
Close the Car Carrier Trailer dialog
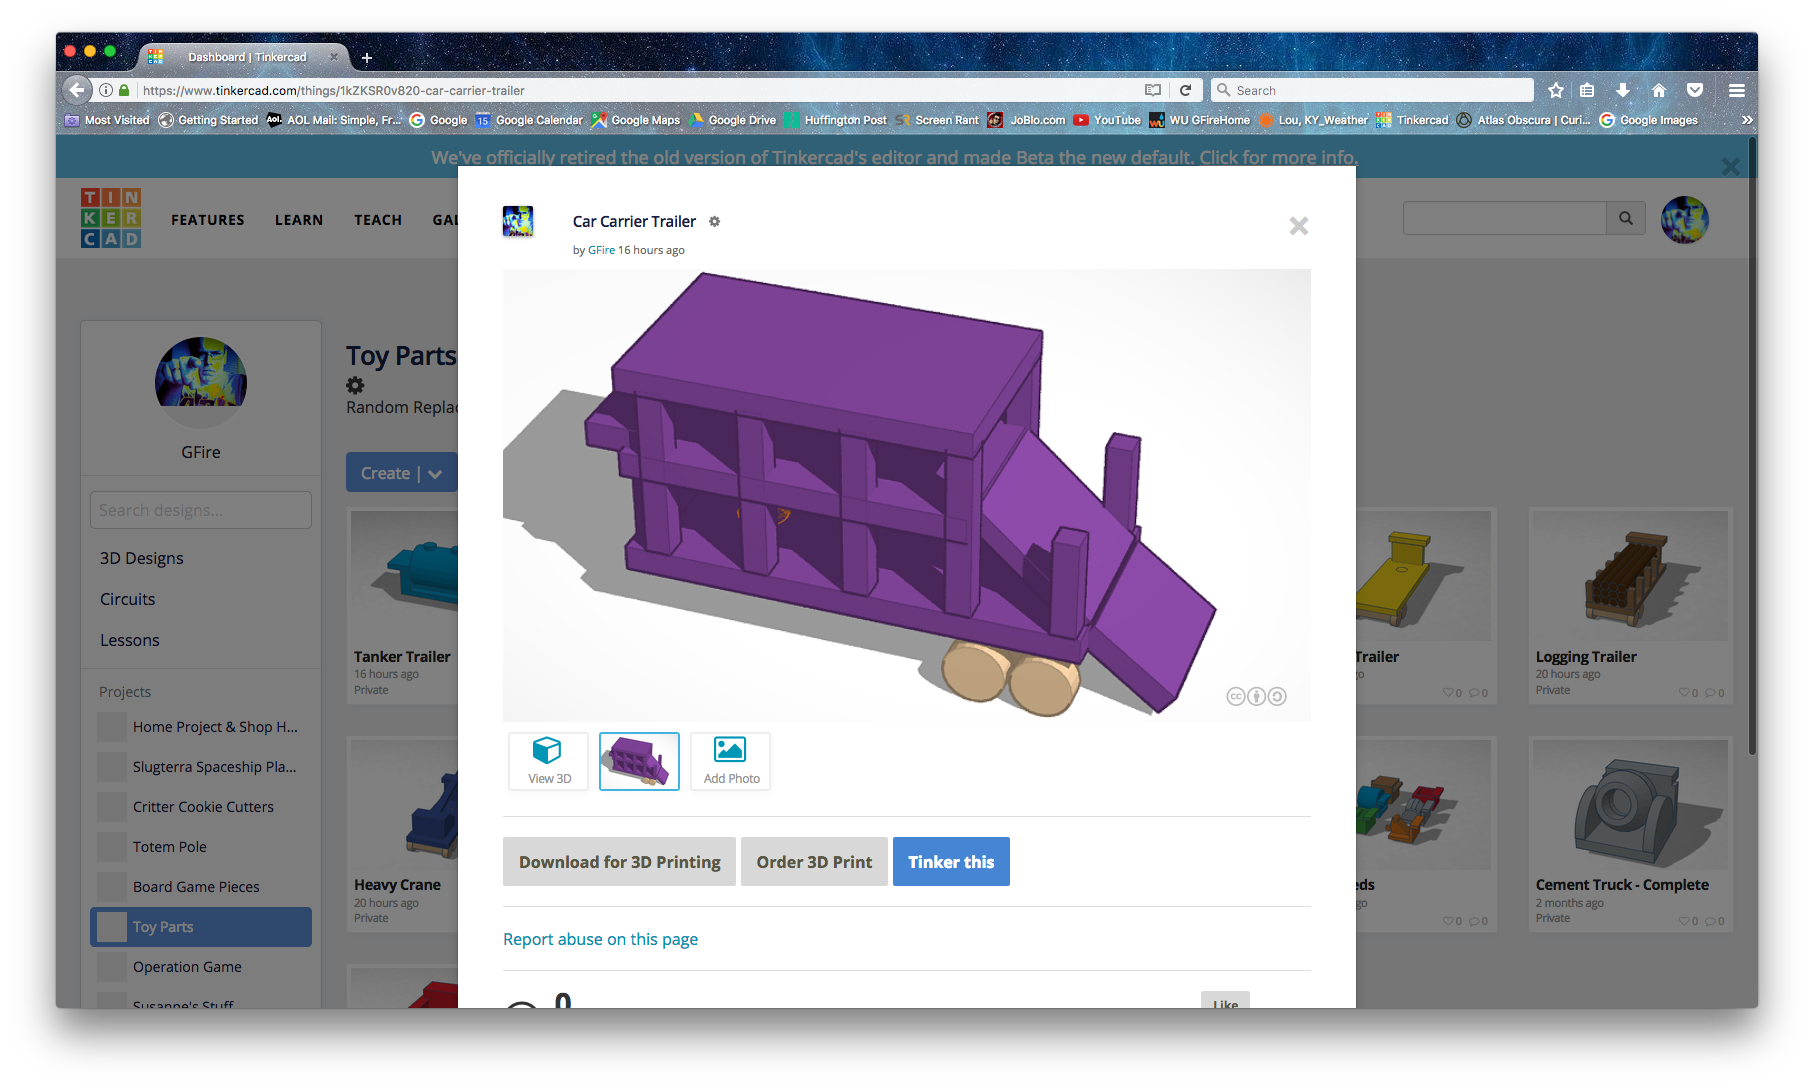(1298, 226)
